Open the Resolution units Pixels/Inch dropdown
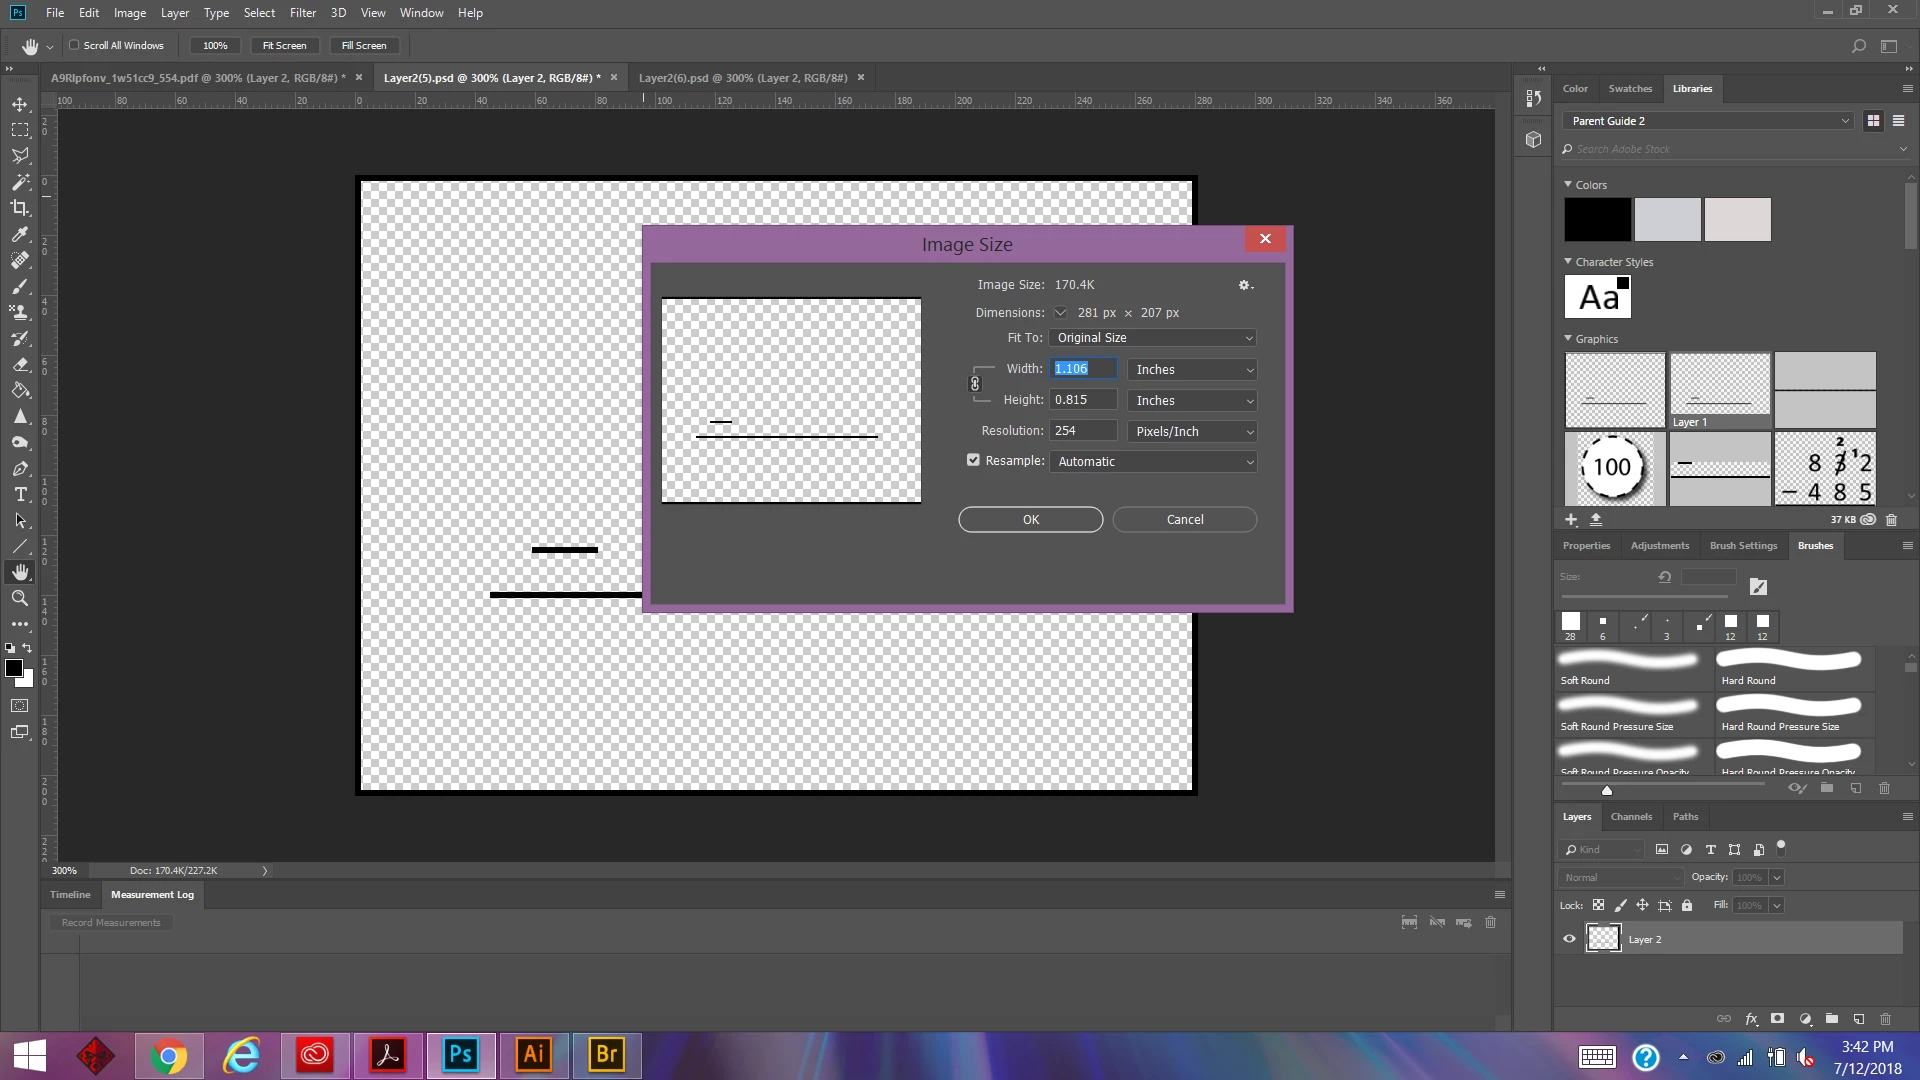This screenshot has height=1080, width=1920. click(1192, 431)
